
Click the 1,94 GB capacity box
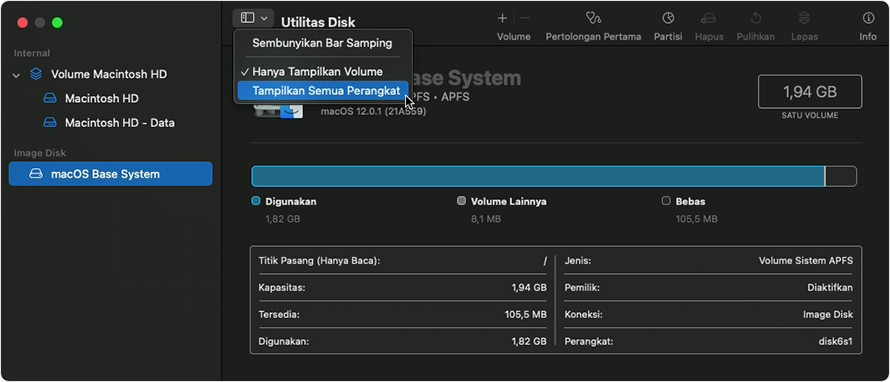[810, 91]
